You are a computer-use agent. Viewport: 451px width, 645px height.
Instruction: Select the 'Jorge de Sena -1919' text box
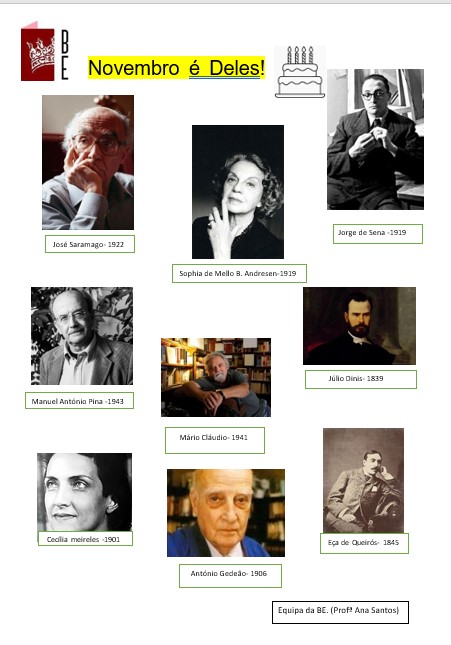[x=378, y=234]
